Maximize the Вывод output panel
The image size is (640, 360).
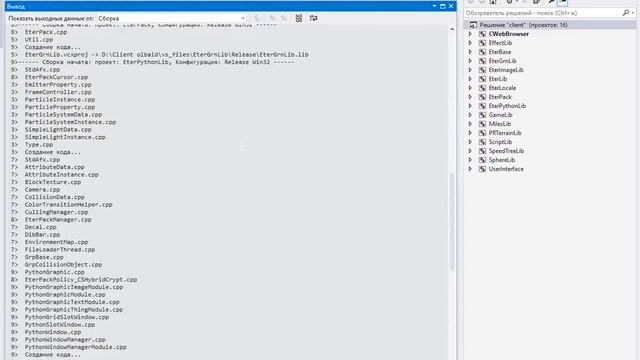coord(442,6)
